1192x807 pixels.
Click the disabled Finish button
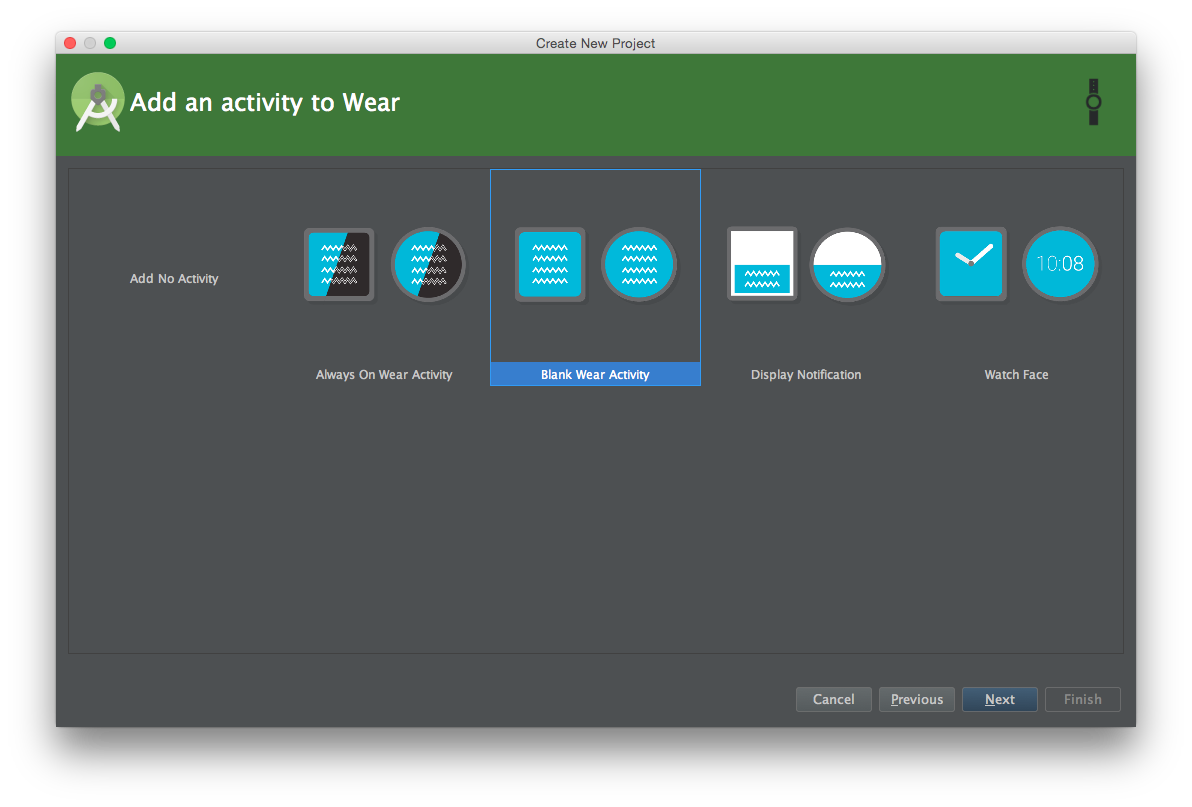[x=1083, y=699]
